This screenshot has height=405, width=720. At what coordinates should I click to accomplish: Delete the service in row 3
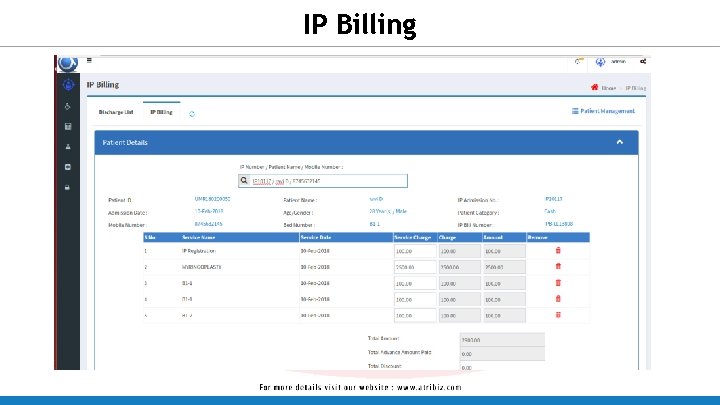click(558, 283)
